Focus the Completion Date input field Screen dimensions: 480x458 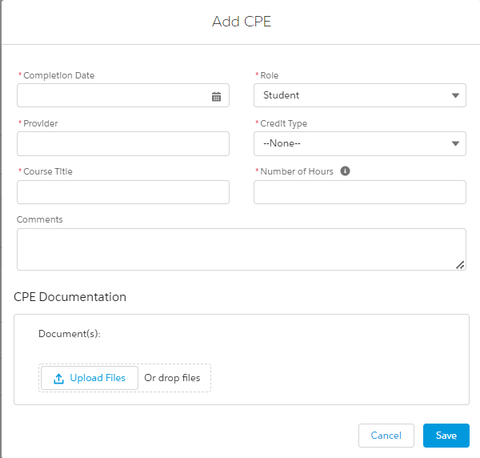coord(123,95)
